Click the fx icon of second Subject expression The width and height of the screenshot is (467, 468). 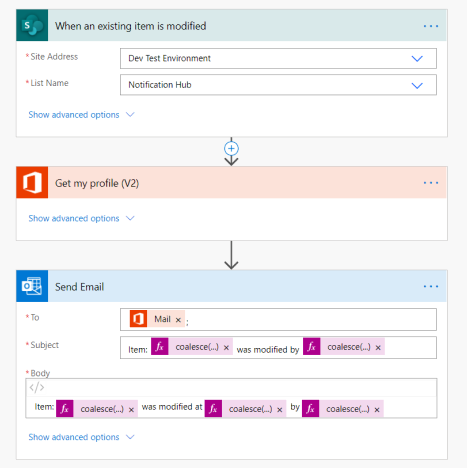[312, 346]
